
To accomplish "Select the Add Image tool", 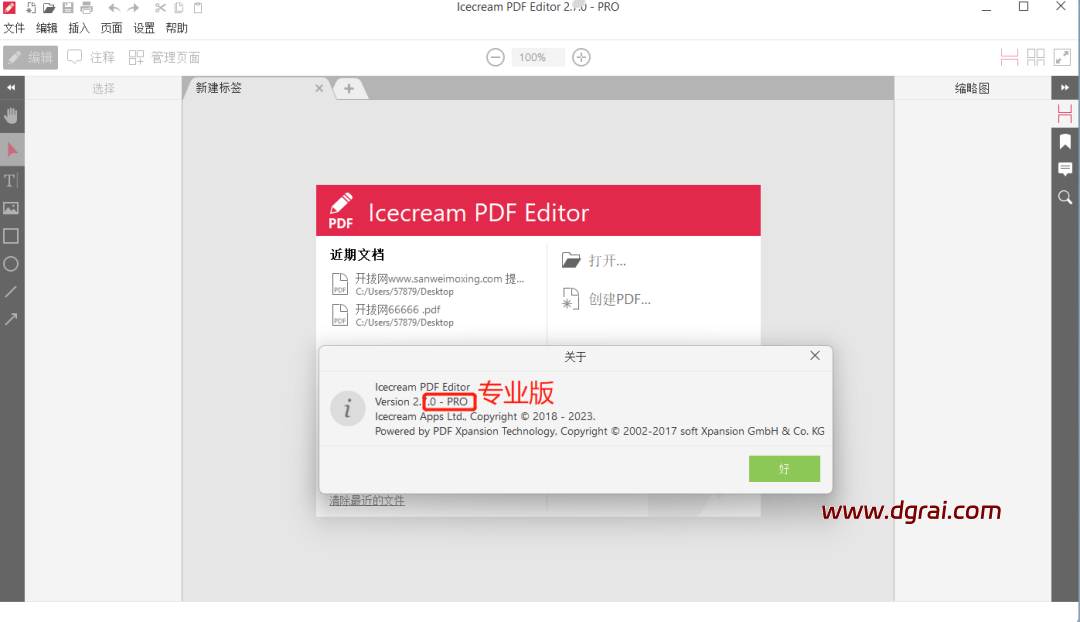I will coord(11,208).
